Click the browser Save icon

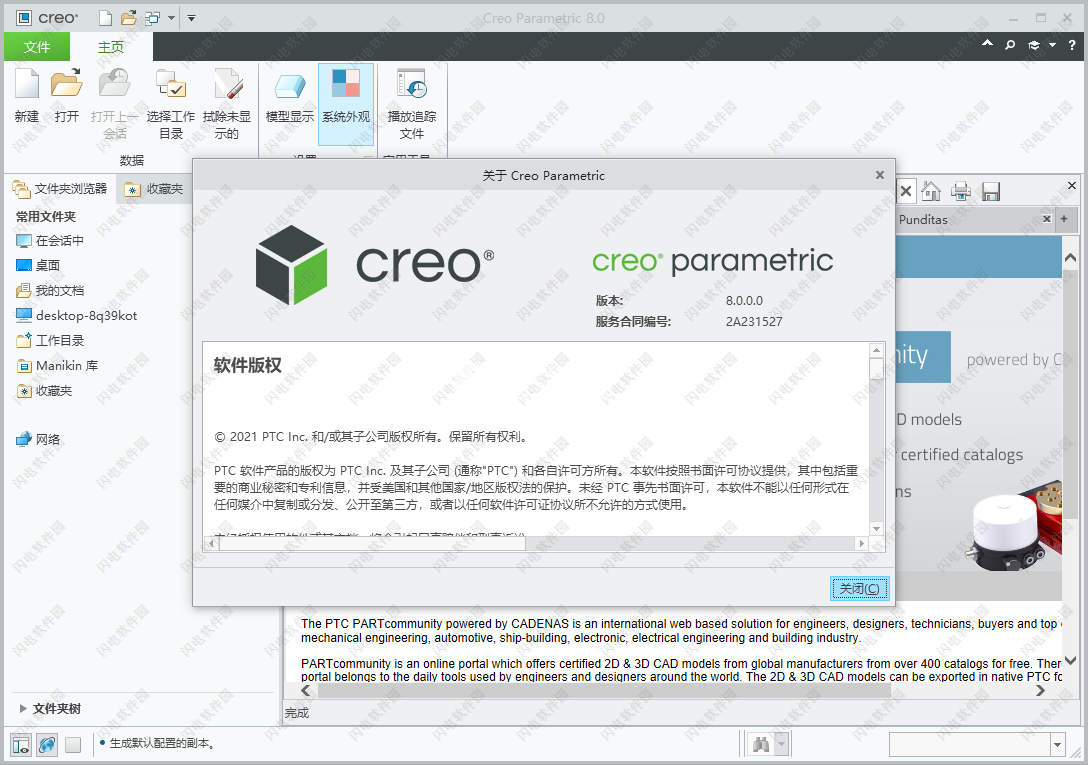pos(991,191)
